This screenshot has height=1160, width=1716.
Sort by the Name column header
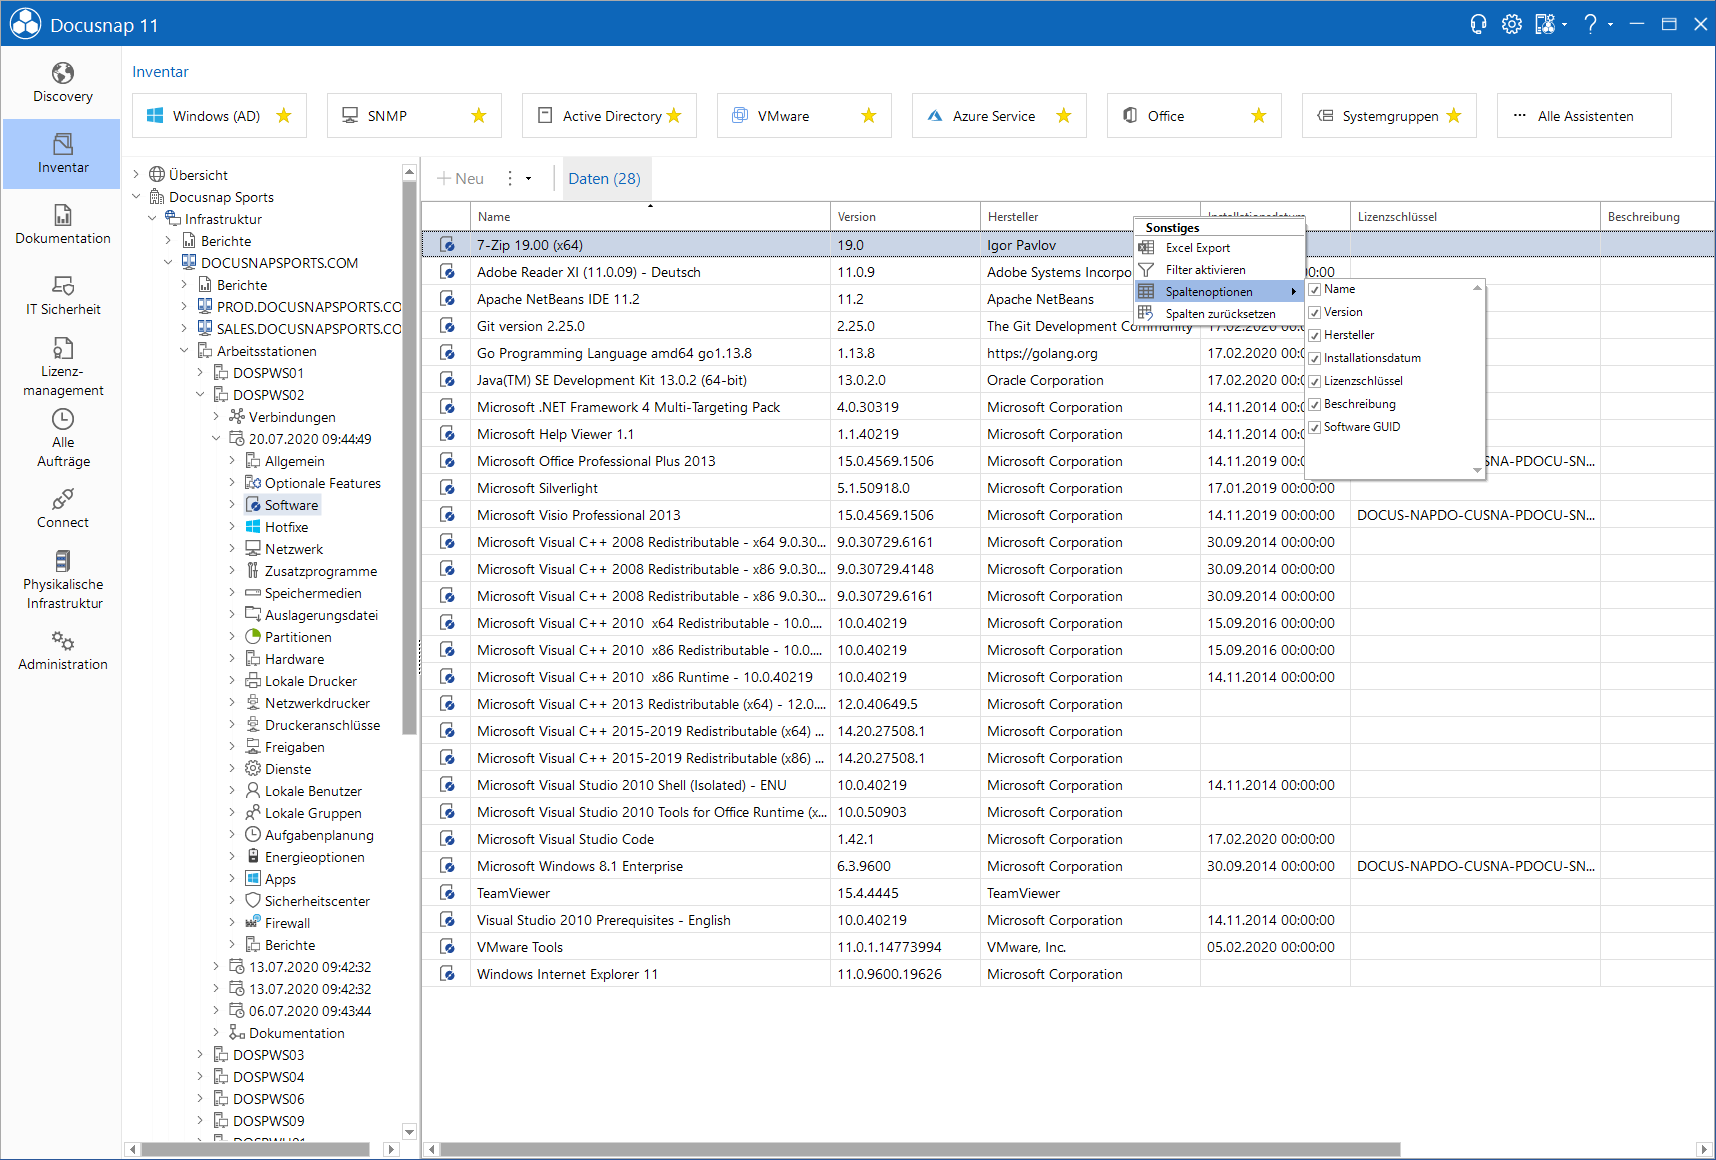click(650, 216)
